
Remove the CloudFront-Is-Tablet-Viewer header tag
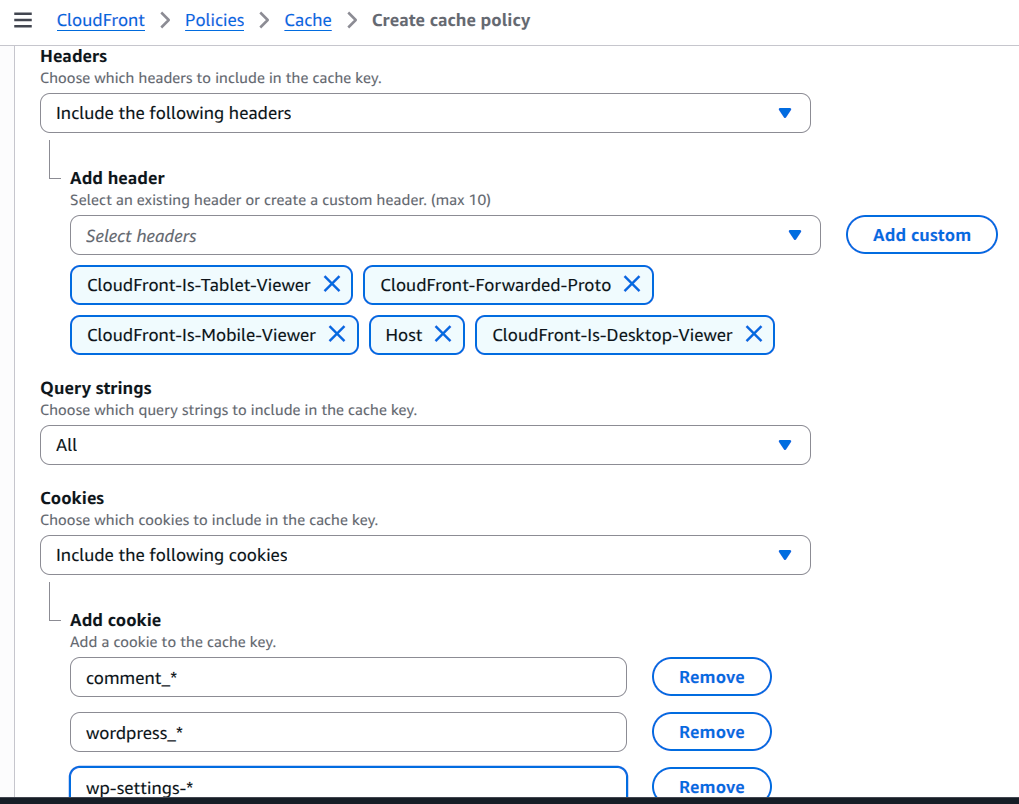click(x=331, y=285)
